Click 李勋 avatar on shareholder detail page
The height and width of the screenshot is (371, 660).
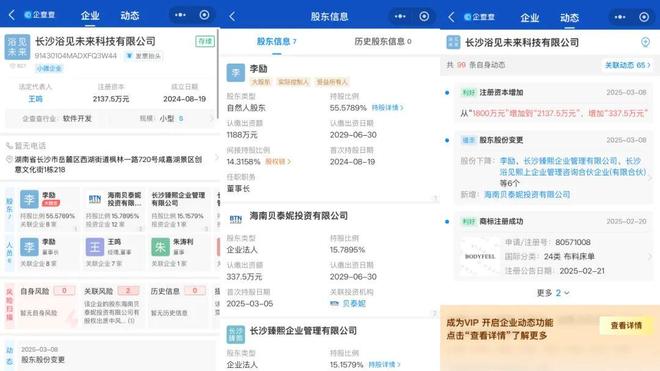(x=236, y=72)
